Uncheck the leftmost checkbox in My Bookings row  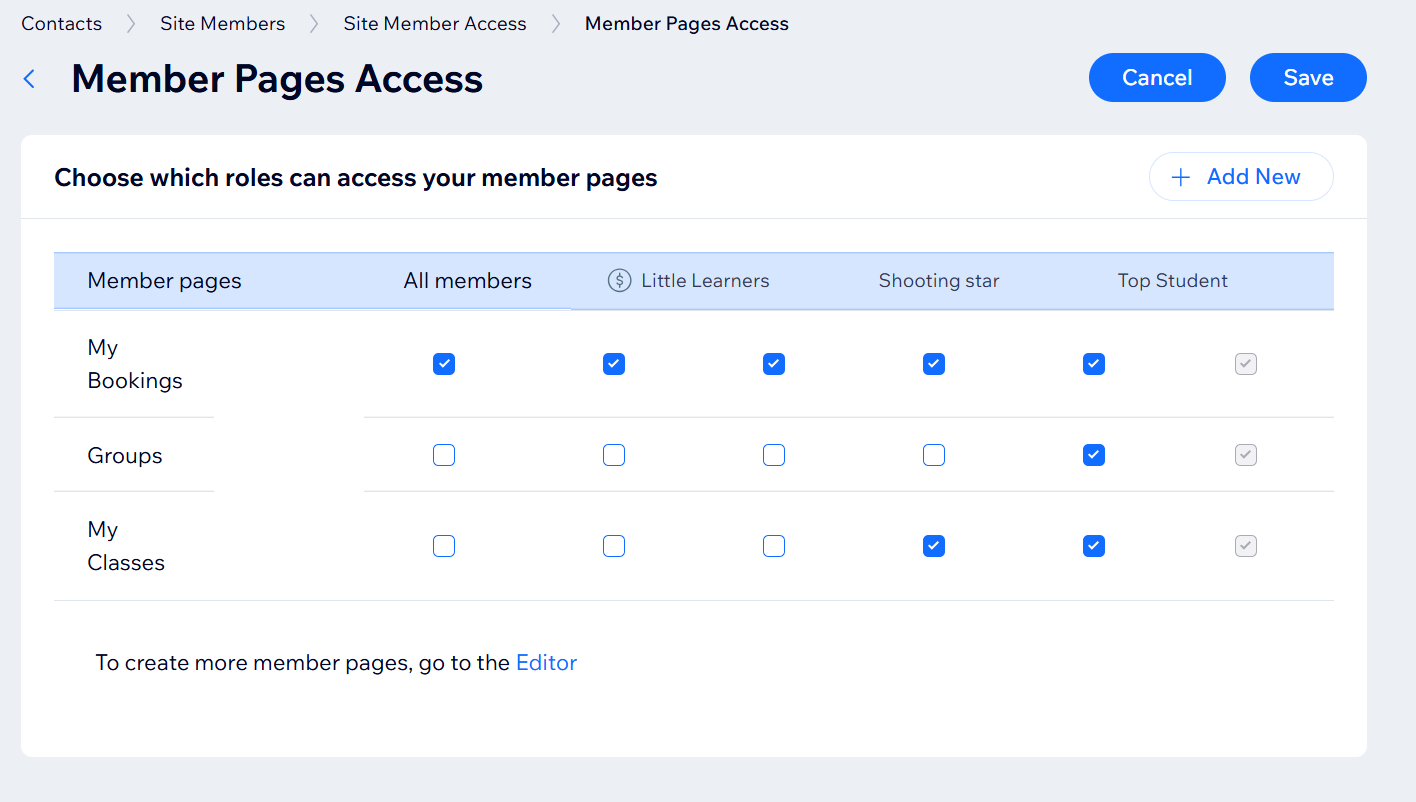click(444, 364)
